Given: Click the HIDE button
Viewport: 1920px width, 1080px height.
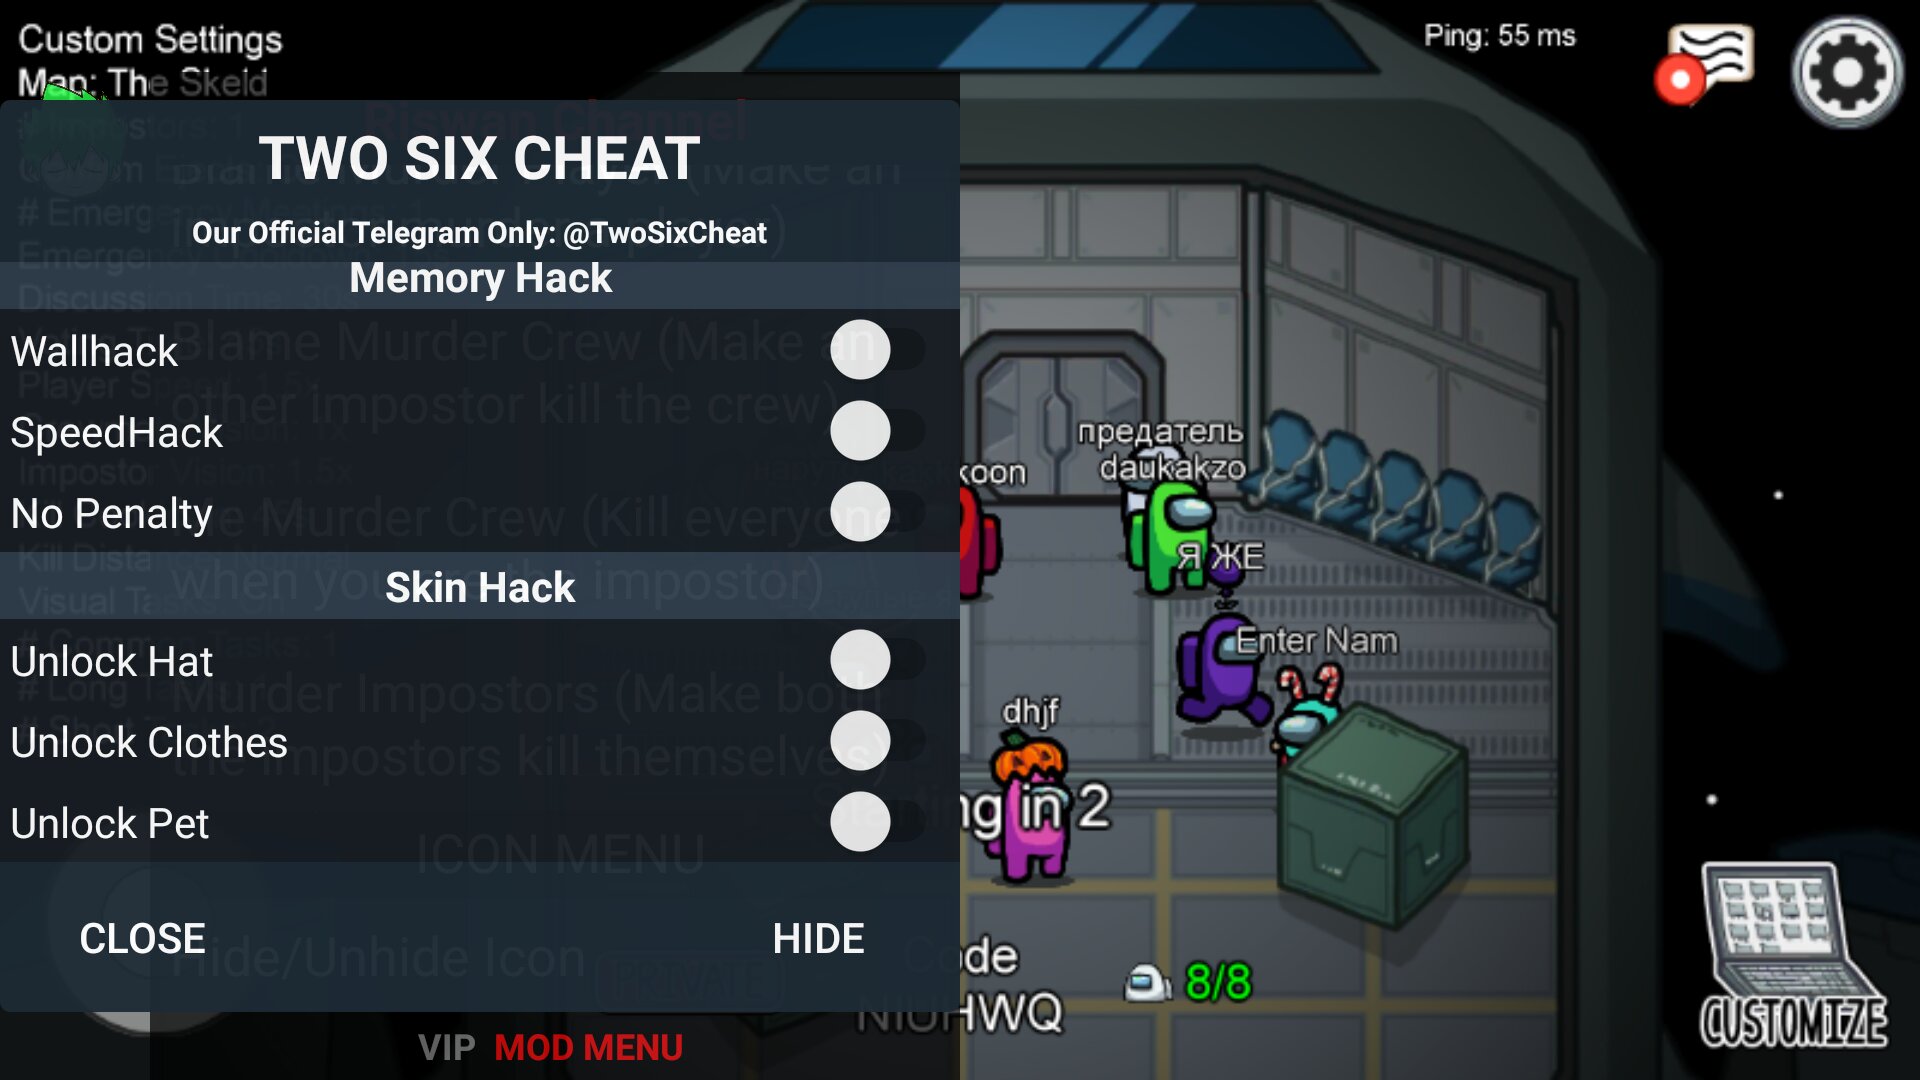Looking at the screenshot, I should [x=818, y=939].
